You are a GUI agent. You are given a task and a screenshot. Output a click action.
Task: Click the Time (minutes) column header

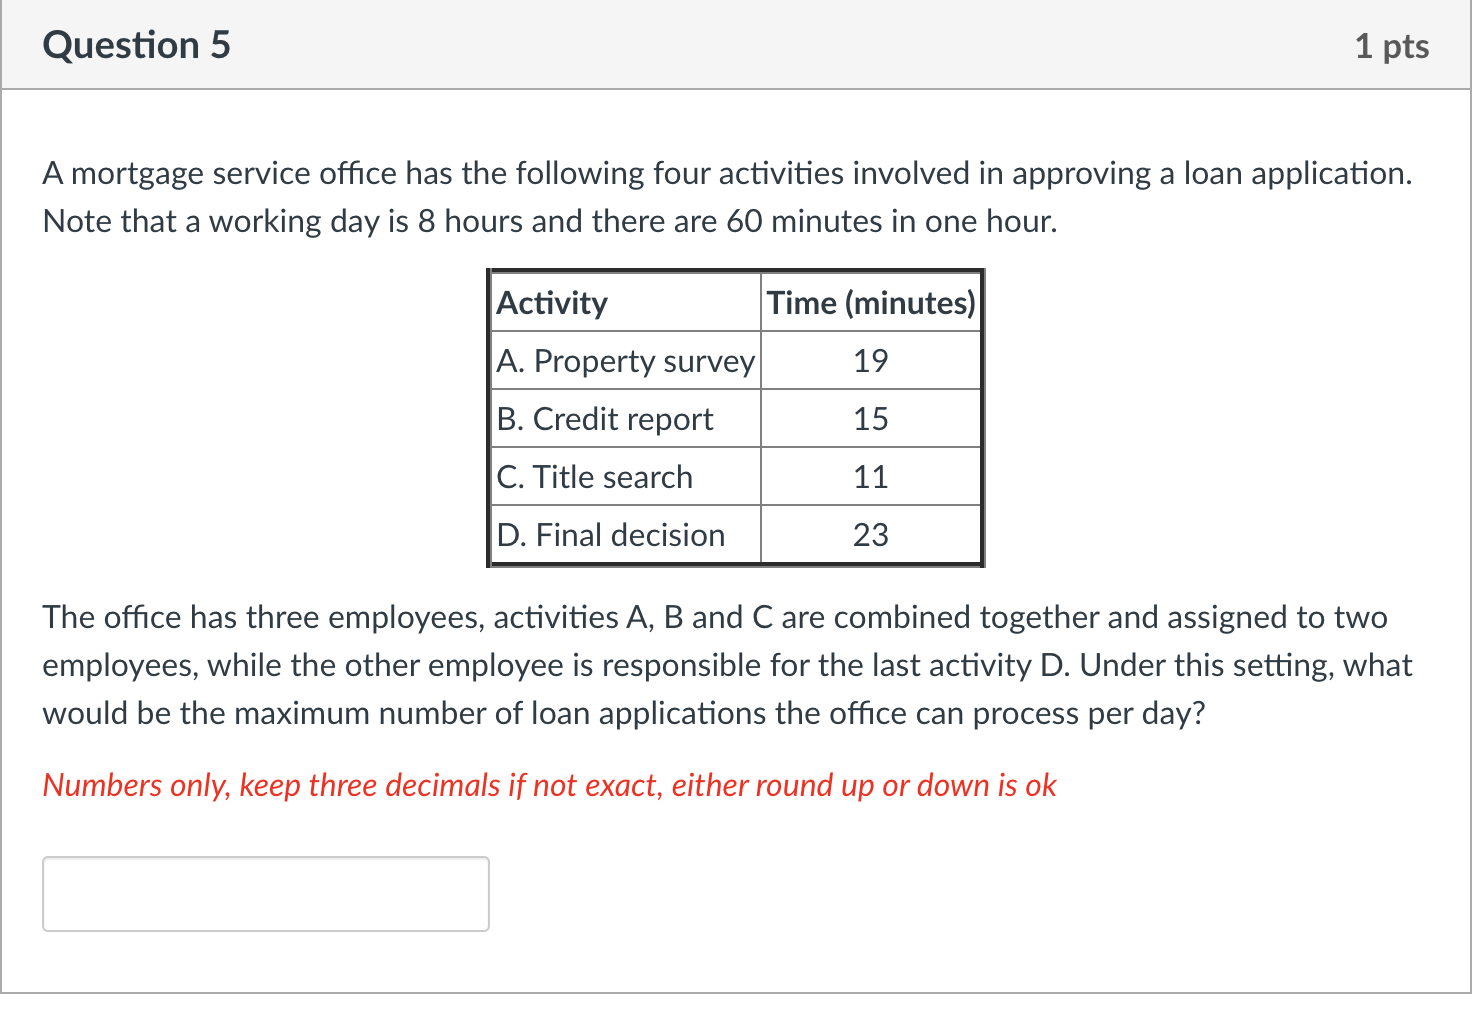pyautogui.click(x=870, y=302)
